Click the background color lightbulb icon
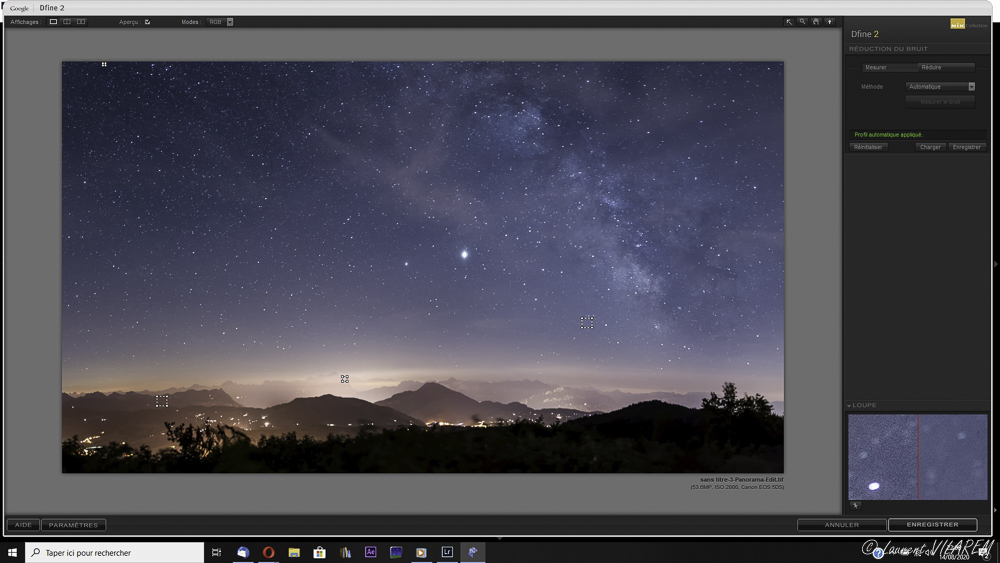 pos(829,22)
